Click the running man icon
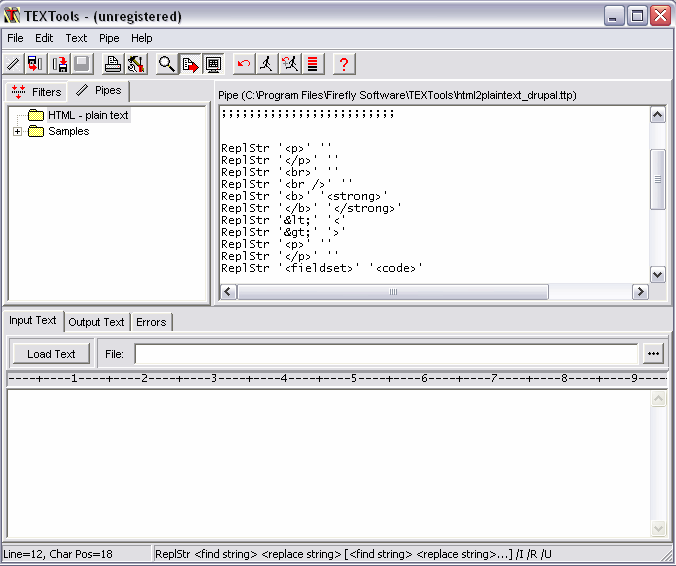The height and width of the screenshot is (566, 676). tap(266, 64)
